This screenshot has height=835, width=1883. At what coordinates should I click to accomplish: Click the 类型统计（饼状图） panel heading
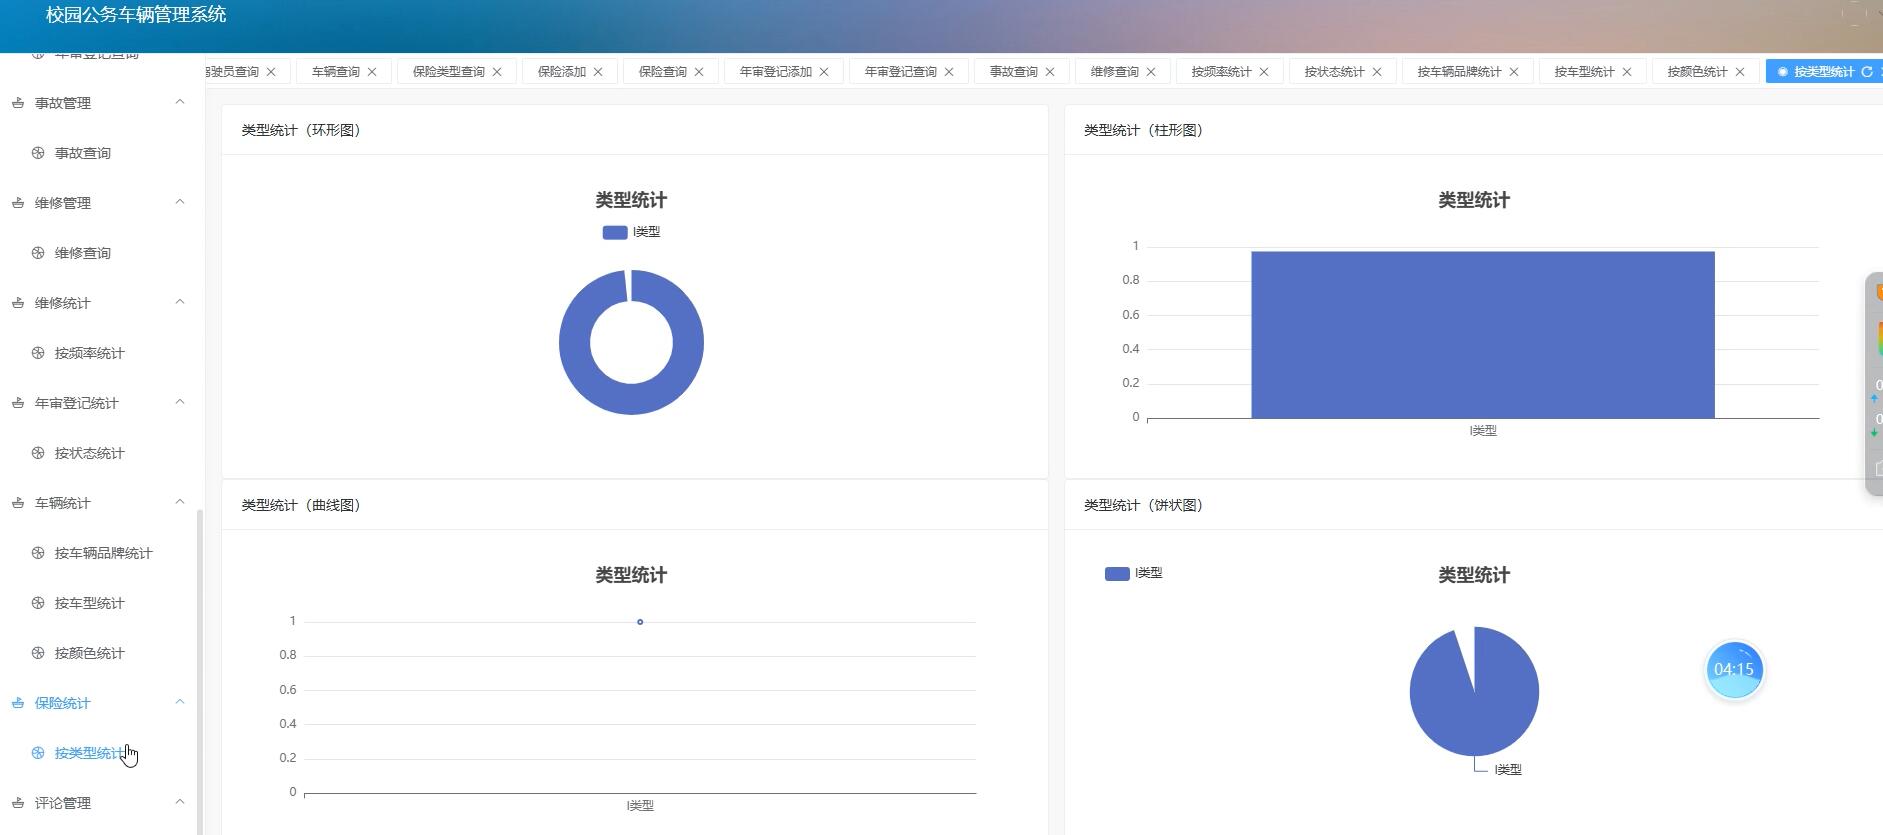pos(1144,505)
